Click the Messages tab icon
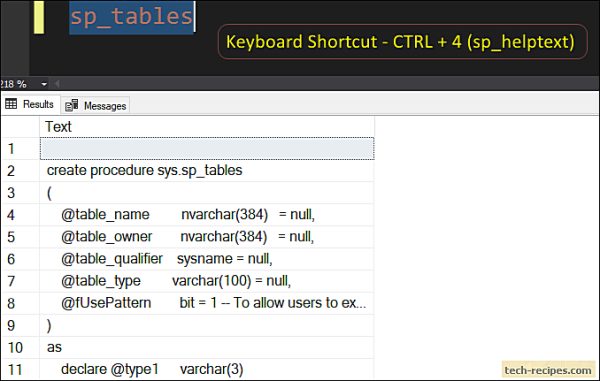 pos(71,105)
